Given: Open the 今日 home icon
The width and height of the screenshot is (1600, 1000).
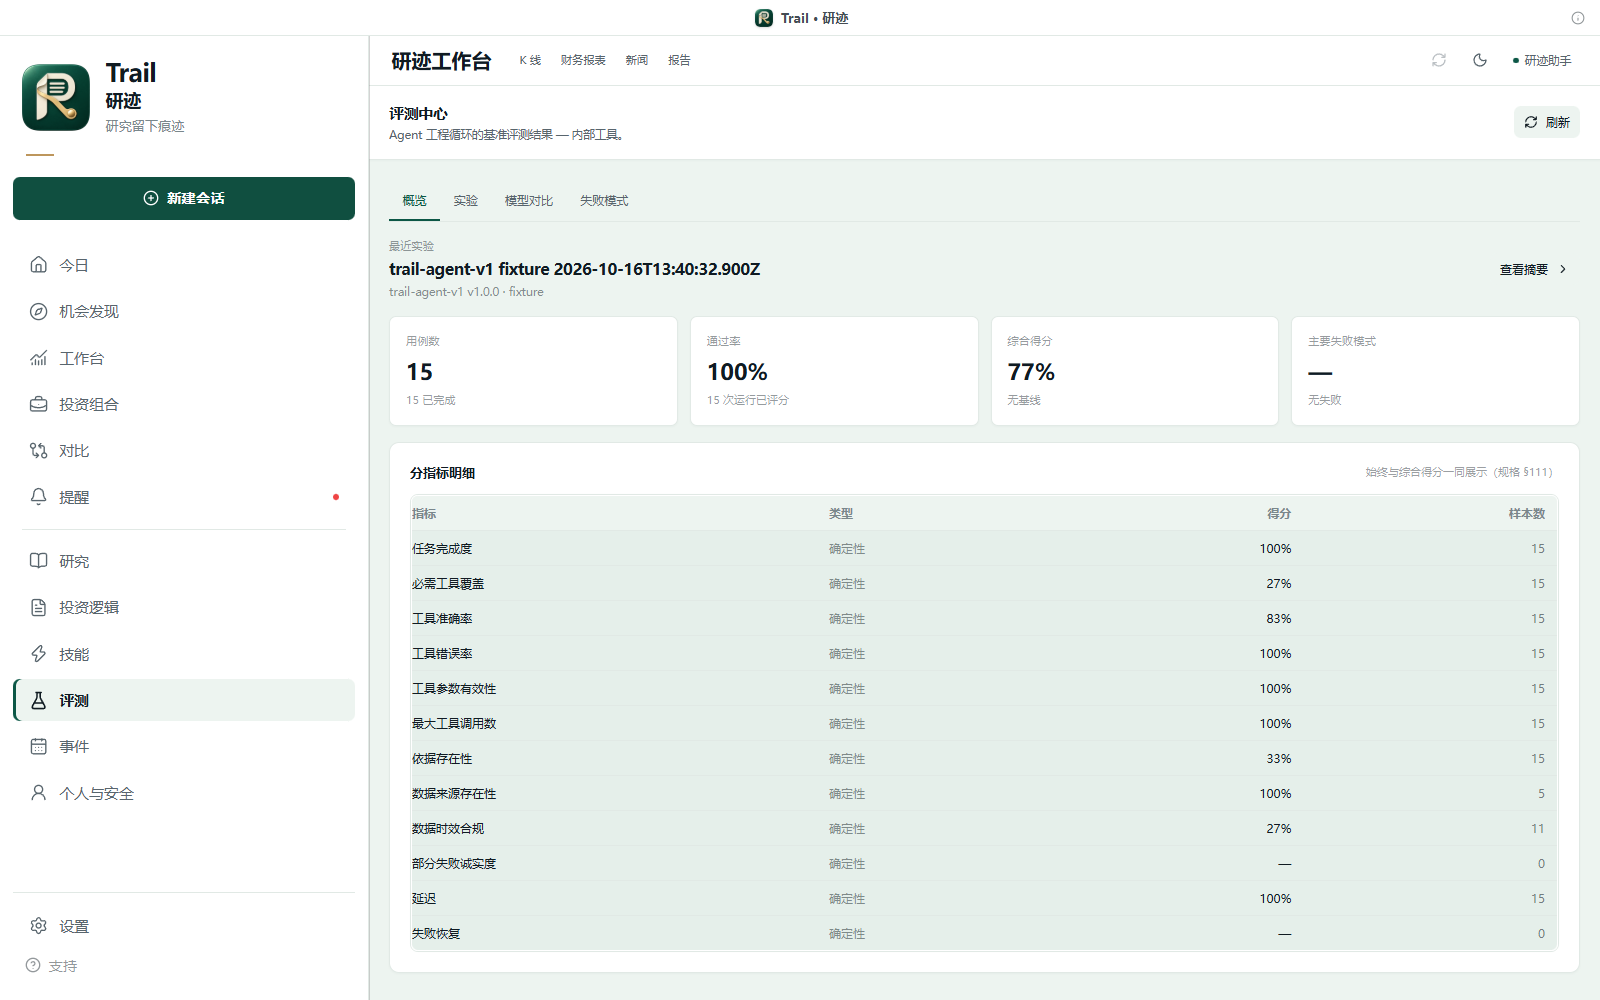Looking at the screenshot, I should point(38,265).
